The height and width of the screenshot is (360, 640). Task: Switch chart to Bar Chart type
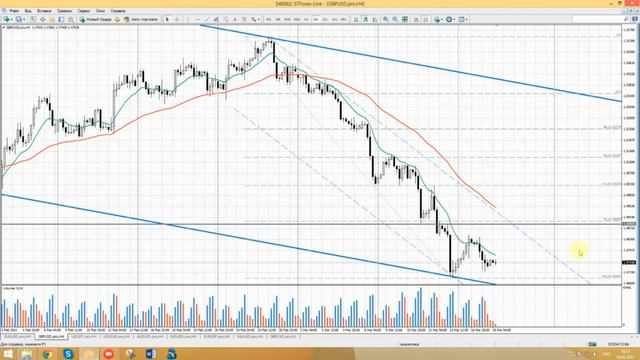point(356,19)
